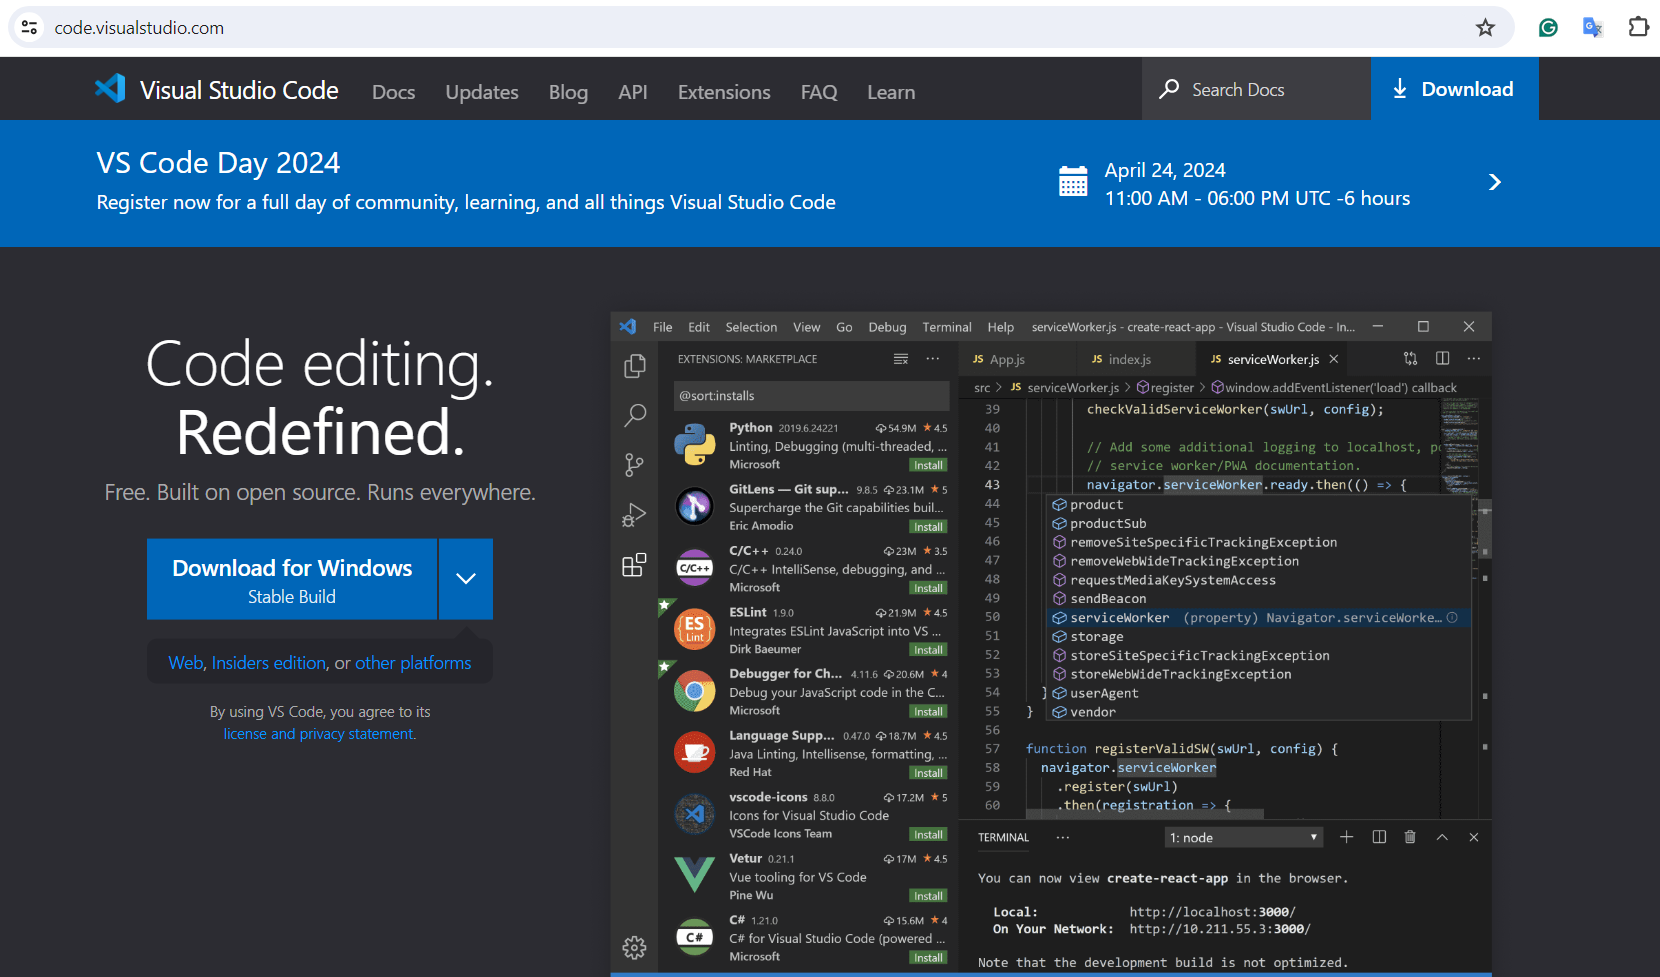Screen dimensions: 1660x977
Task: Kill terminal with the trash icon
Action: click(1410, 837)
